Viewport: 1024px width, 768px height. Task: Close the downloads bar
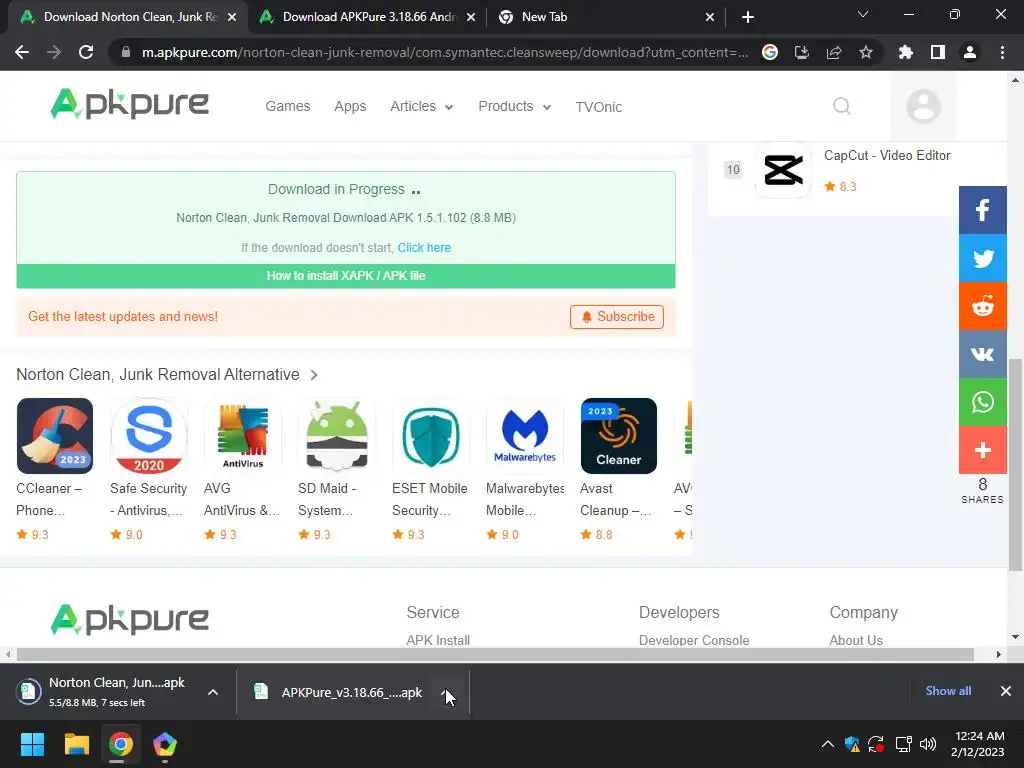click(x=1006, y=690)
